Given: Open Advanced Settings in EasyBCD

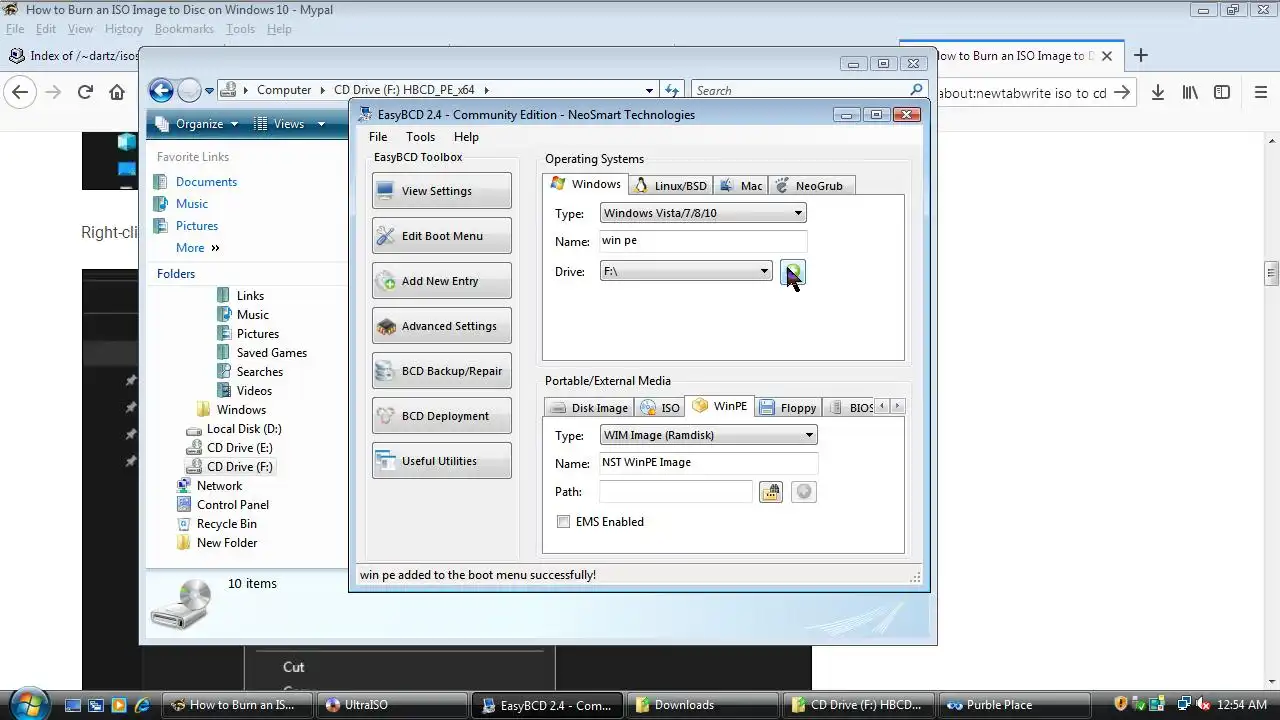Looking at the screenshot, I should click(441, 326).
